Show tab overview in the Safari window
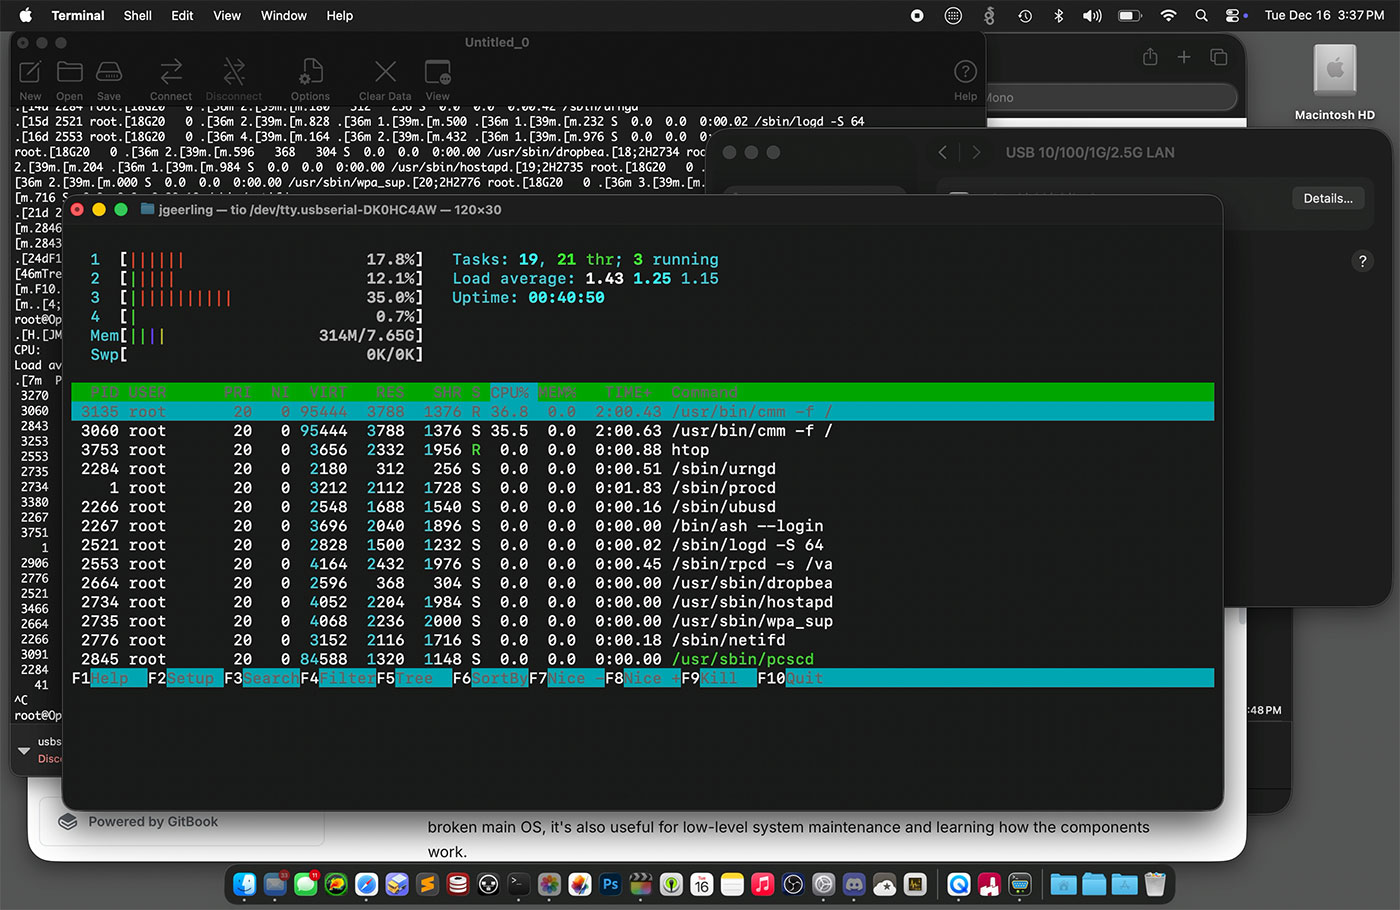The width and height of the screenshot is (1400, 910). [1218, 57]
